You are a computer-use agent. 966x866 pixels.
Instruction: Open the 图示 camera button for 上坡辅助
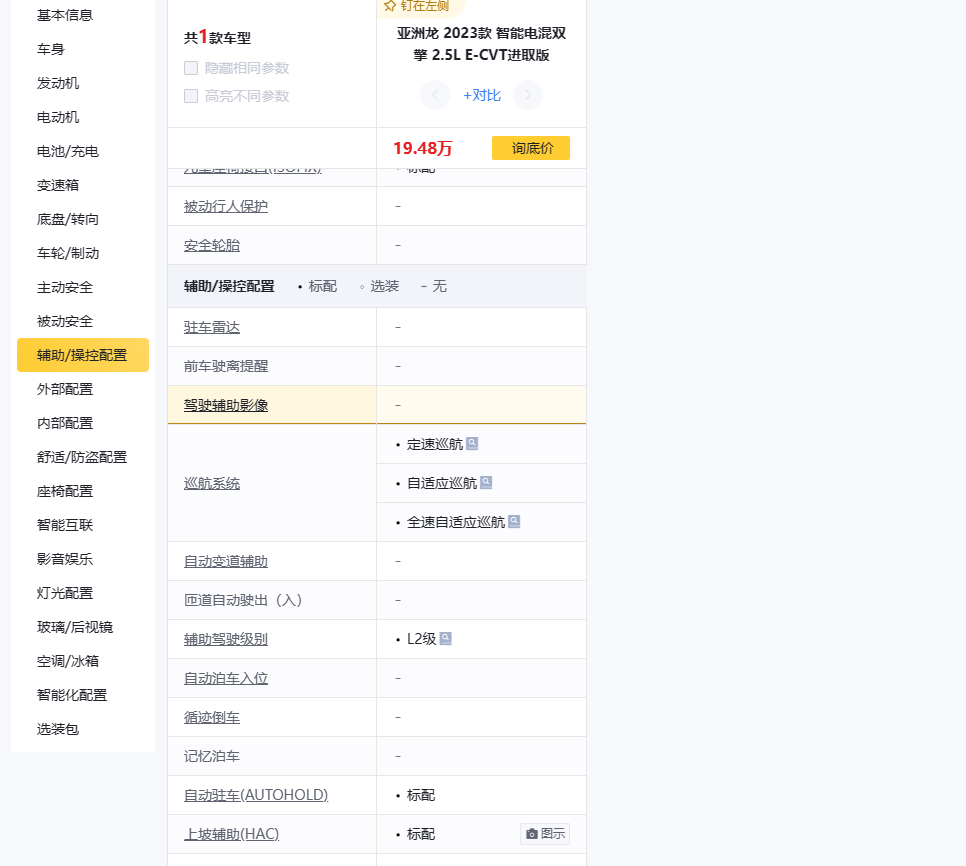click(x=545, y=834)
